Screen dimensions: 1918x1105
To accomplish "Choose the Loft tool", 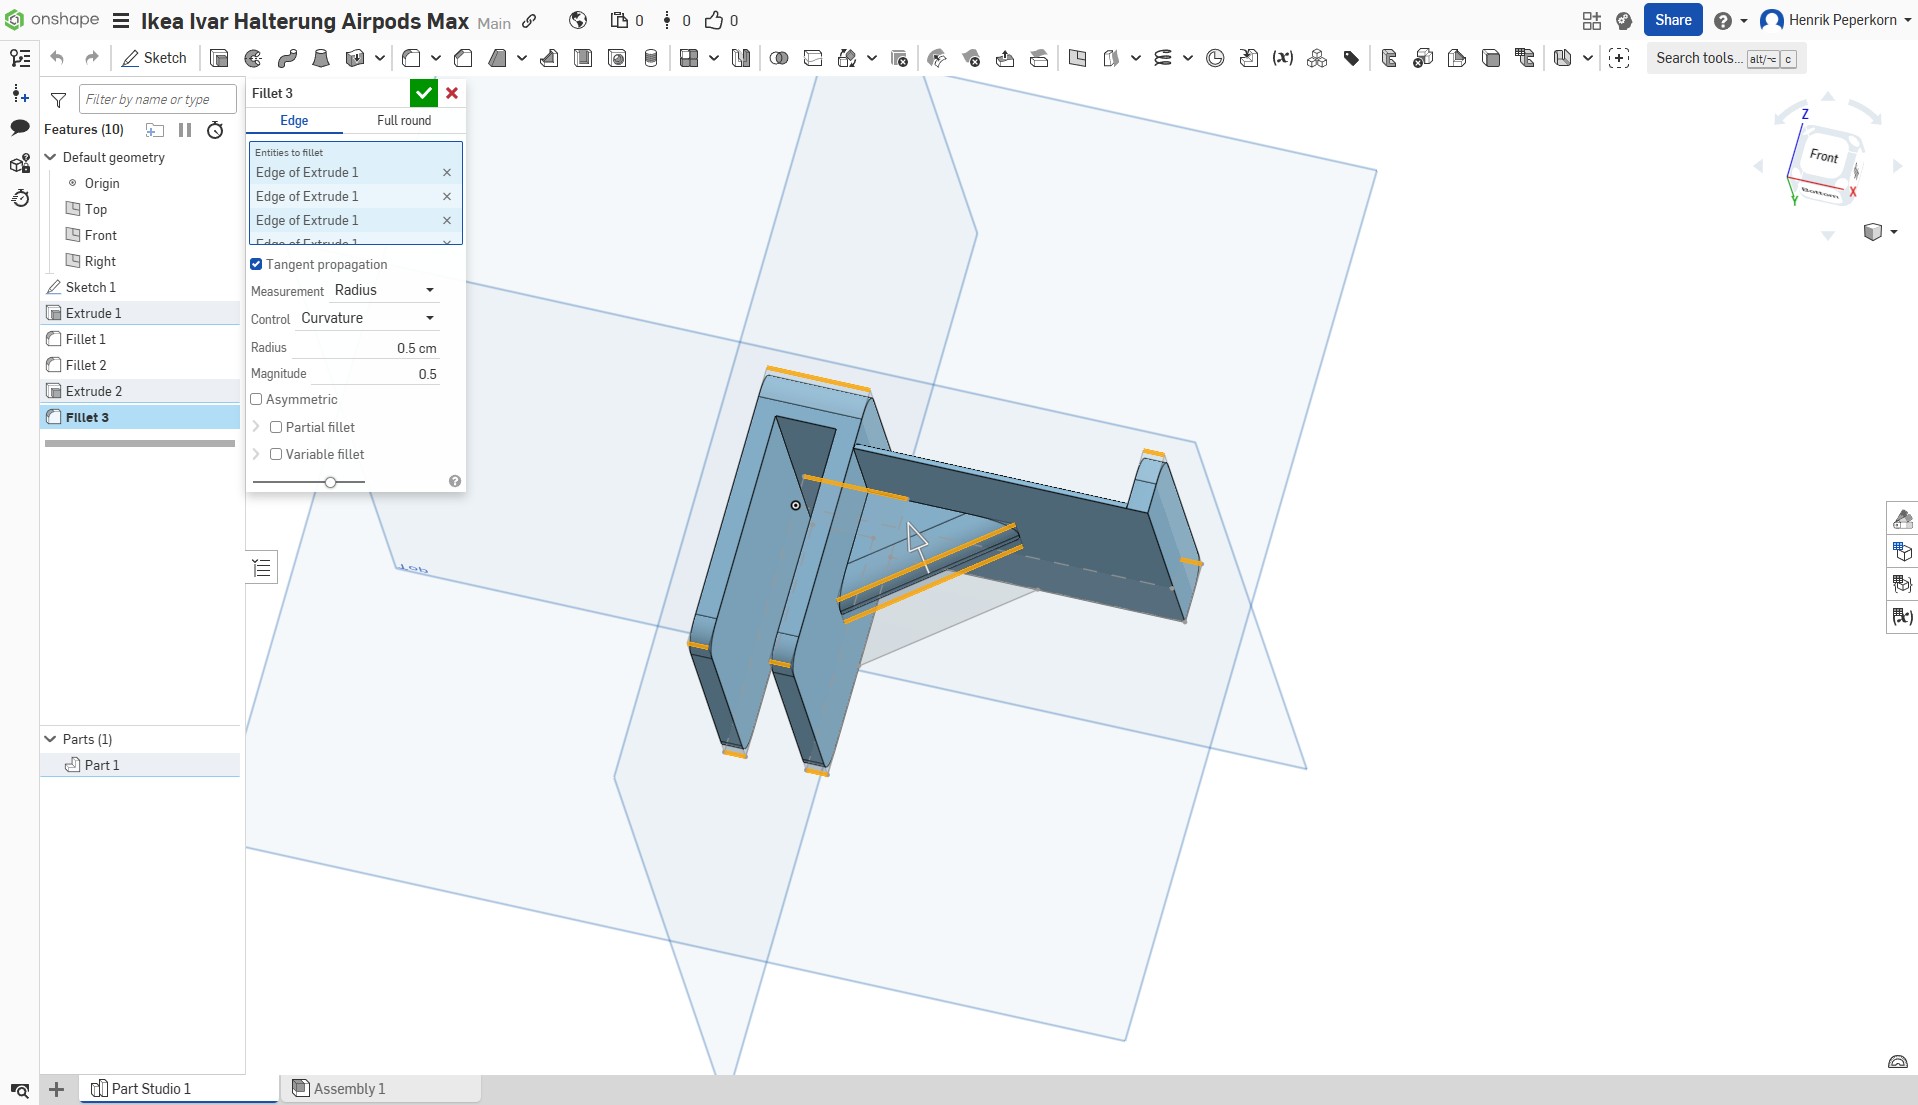I will tap(321, 58).
